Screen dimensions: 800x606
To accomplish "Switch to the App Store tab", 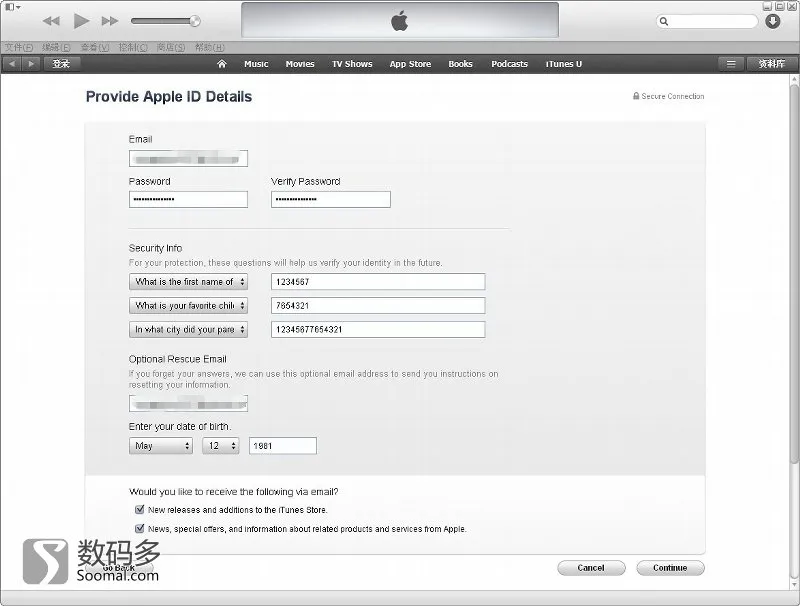I will tap(410, 64).
